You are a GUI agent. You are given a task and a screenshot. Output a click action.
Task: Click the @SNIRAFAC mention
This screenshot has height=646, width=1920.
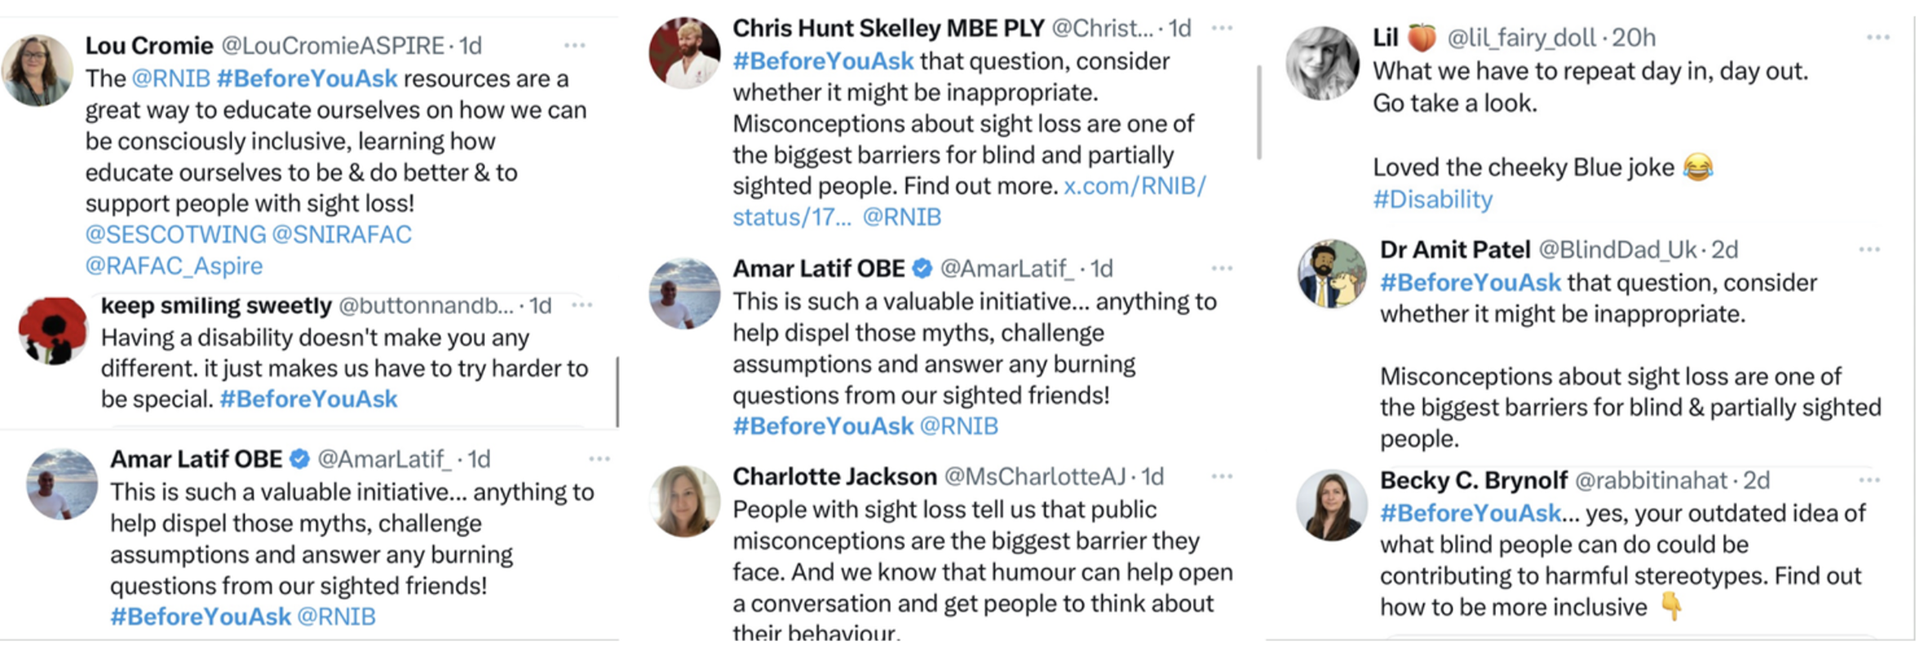[342, 234]
